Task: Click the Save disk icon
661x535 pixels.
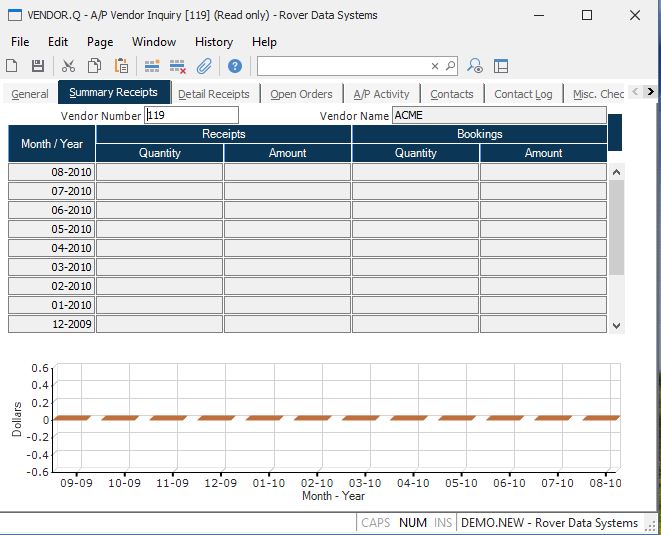Action: 38,66
